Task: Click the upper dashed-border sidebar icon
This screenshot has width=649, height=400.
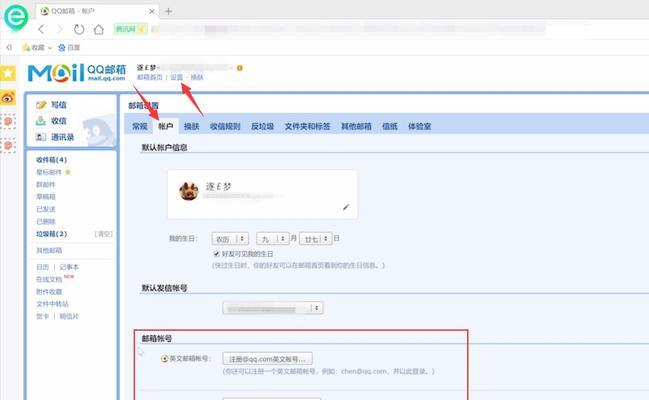Action: click(8, 122)
